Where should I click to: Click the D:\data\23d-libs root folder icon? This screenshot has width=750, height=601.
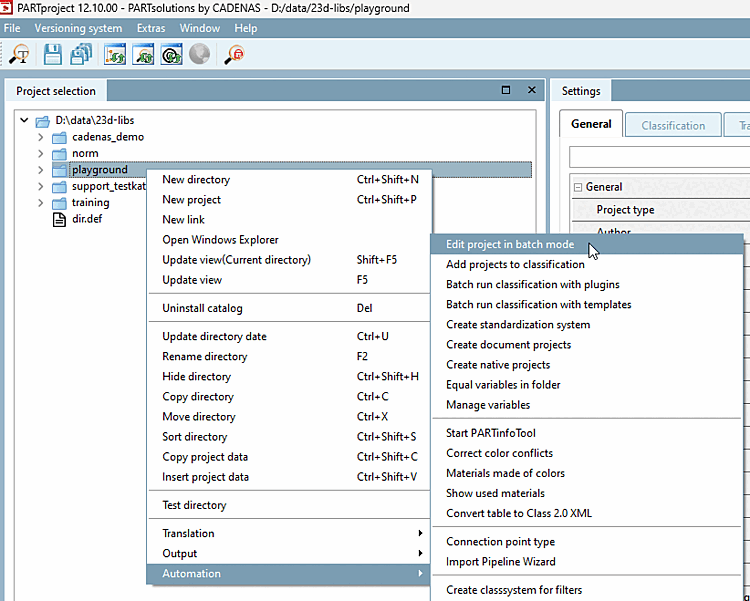point(43,121)
